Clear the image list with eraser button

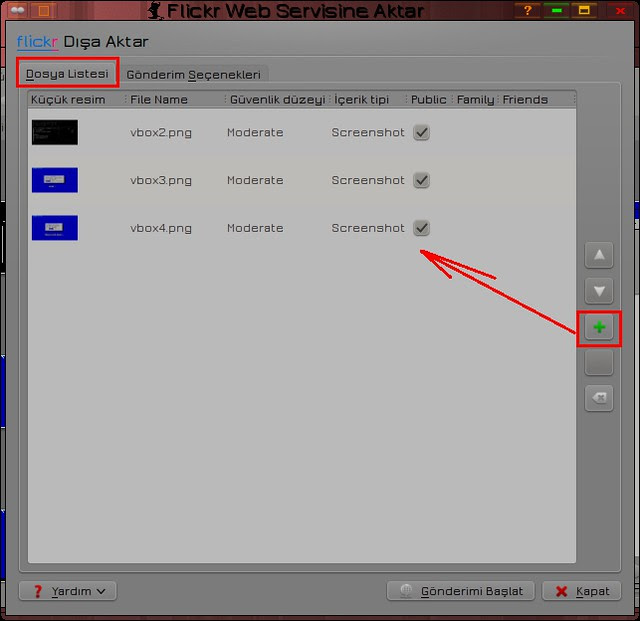point(599,398)
